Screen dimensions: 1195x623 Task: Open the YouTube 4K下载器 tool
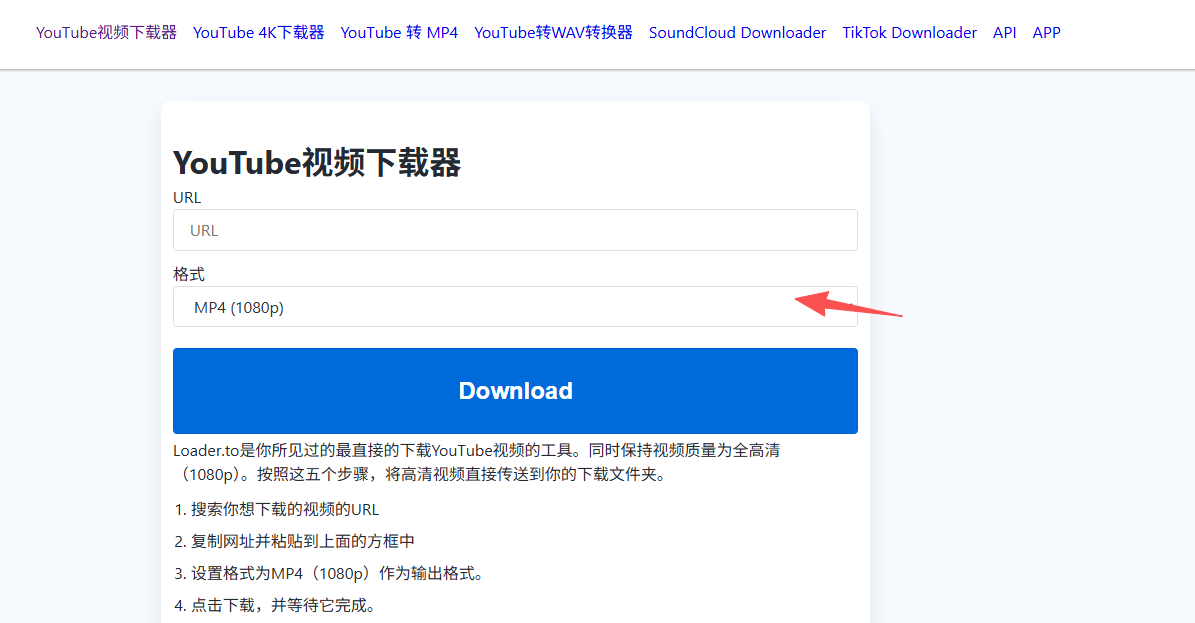258,32
